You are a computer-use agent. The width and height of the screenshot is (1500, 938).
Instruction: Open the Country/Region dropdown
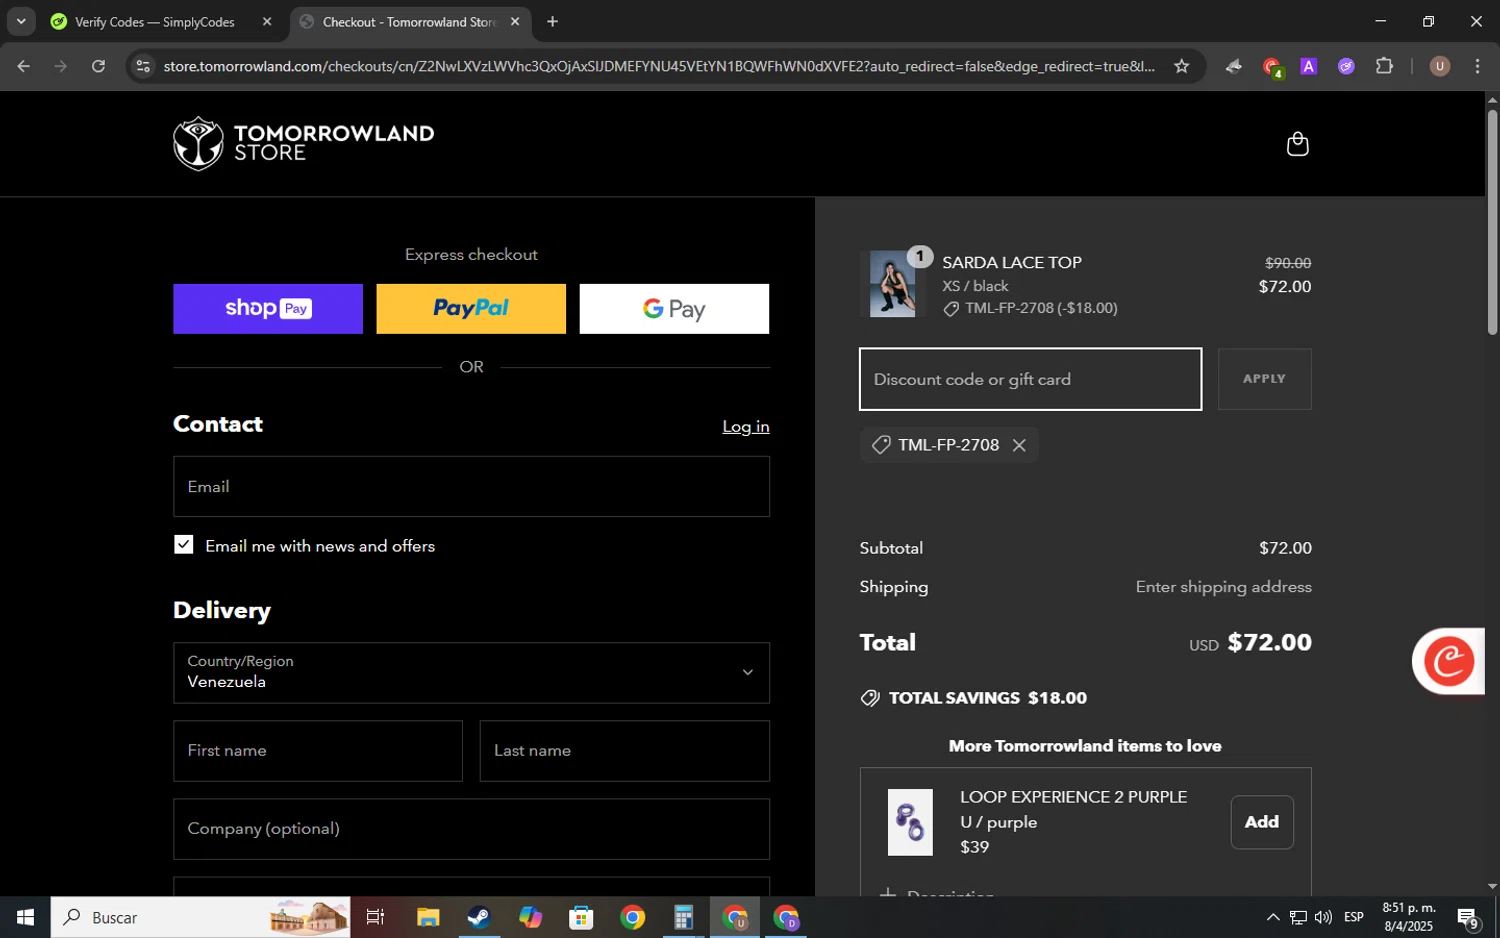(471, 673)
